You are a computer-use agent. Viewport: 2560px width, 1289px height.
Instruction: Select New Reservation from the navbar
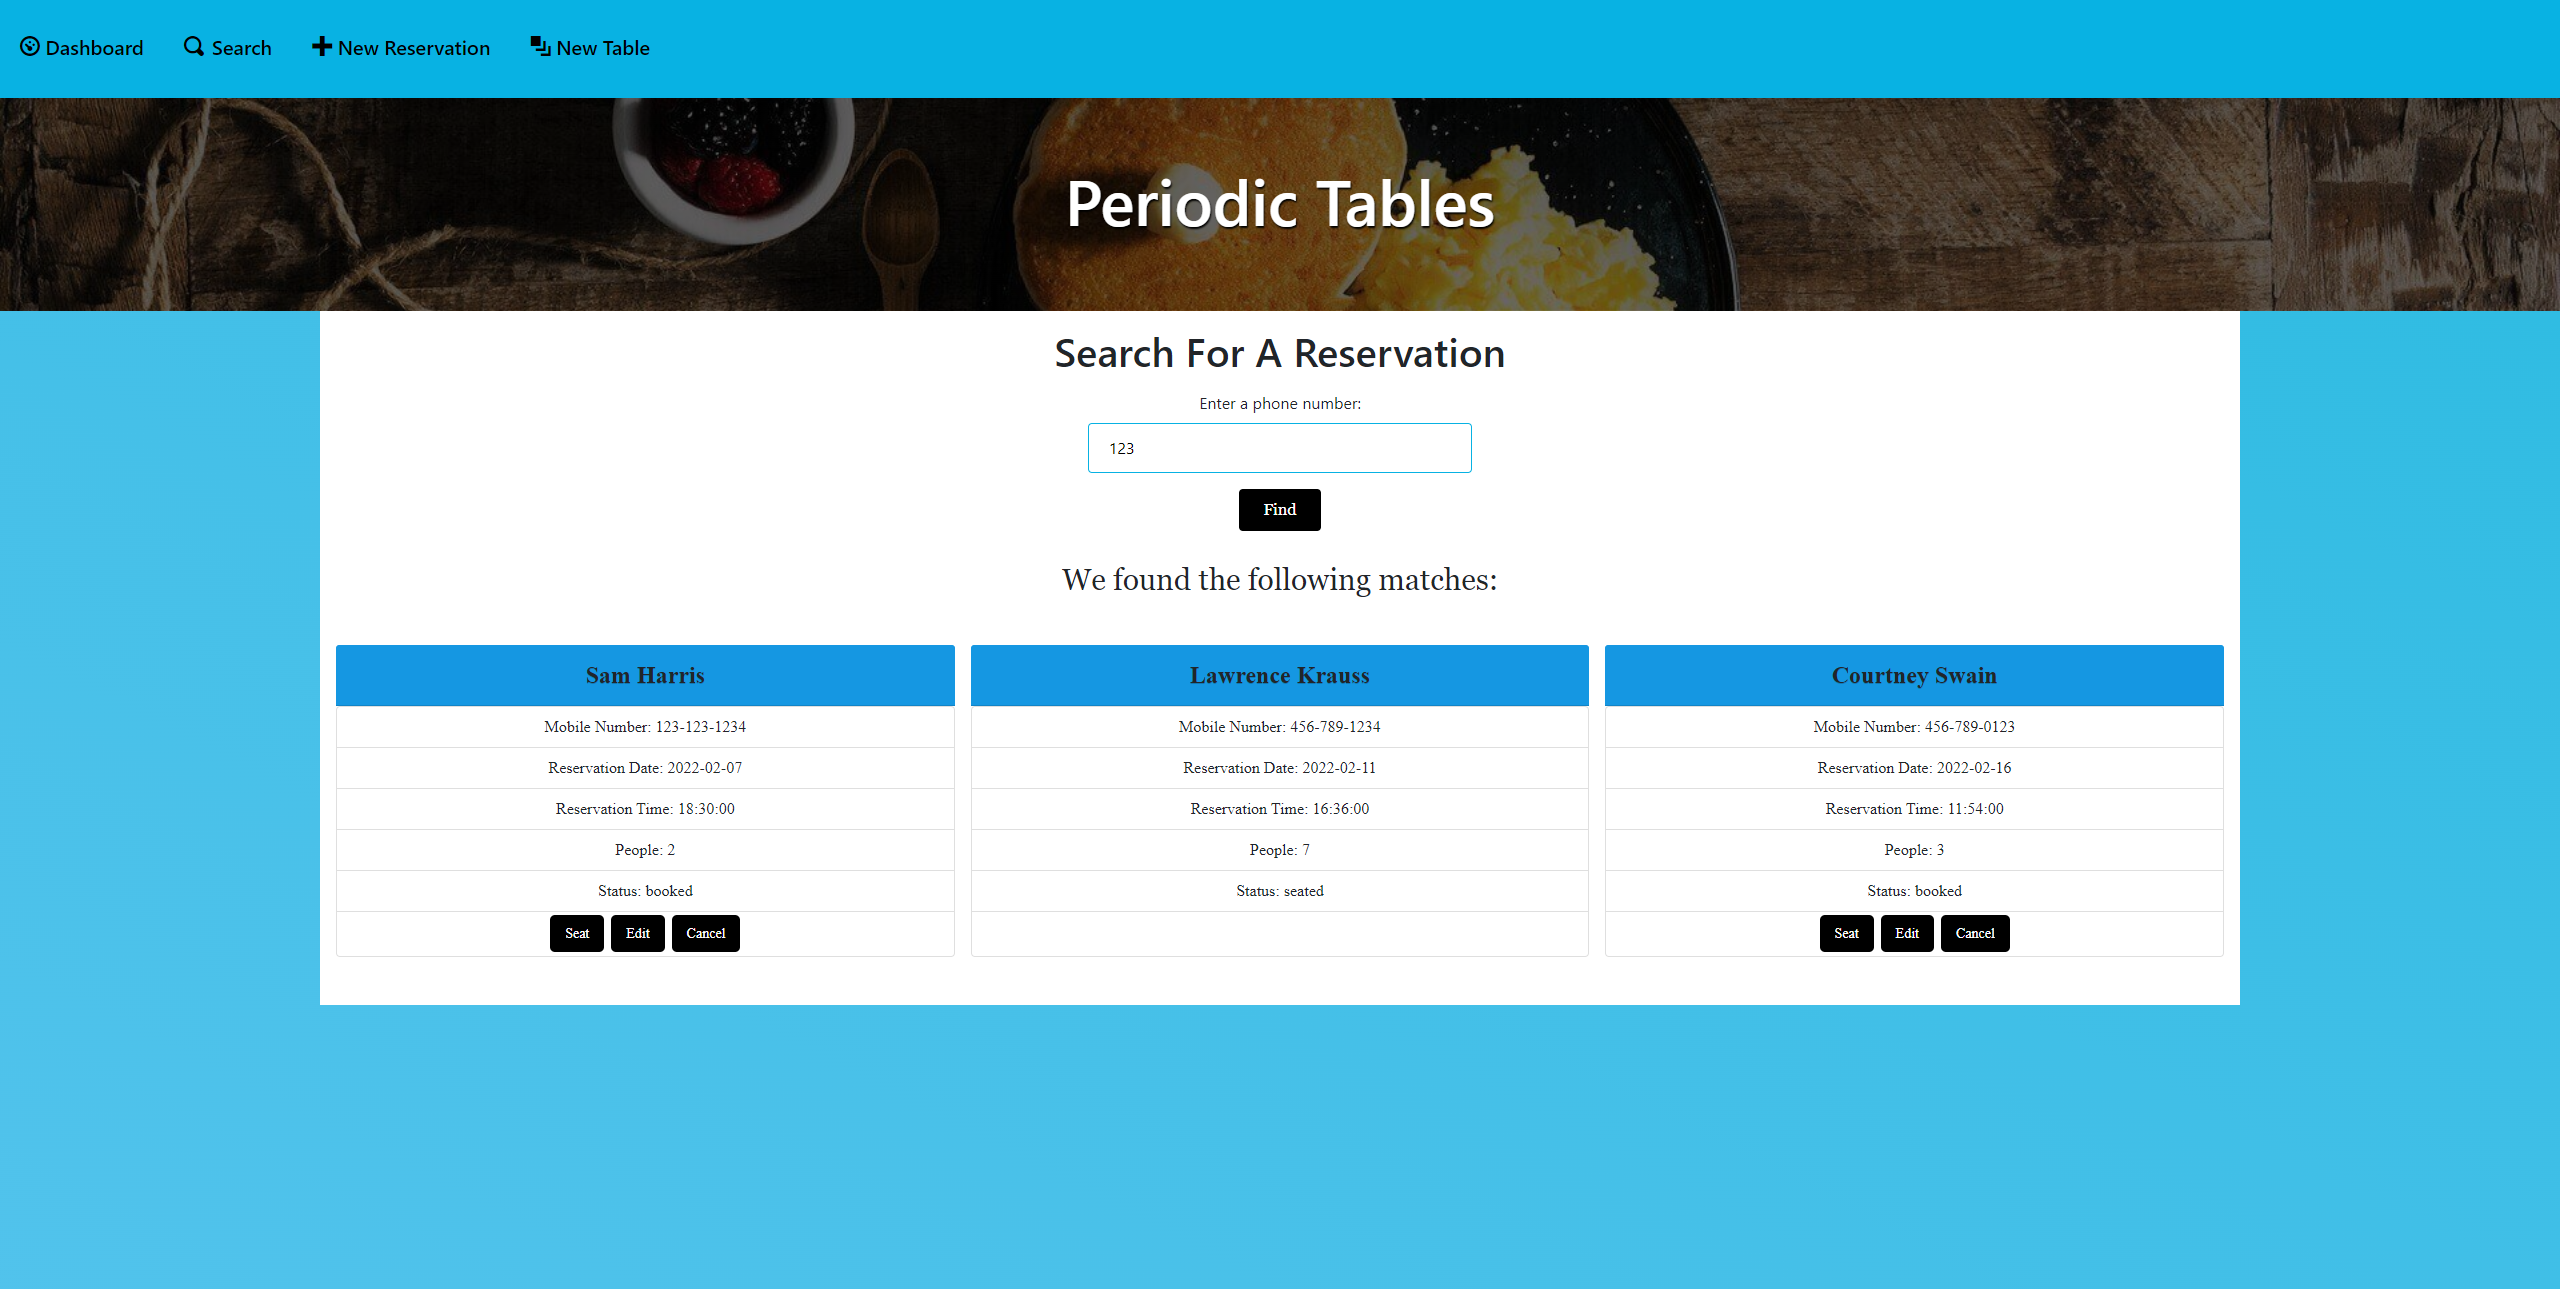coord(412,47)
